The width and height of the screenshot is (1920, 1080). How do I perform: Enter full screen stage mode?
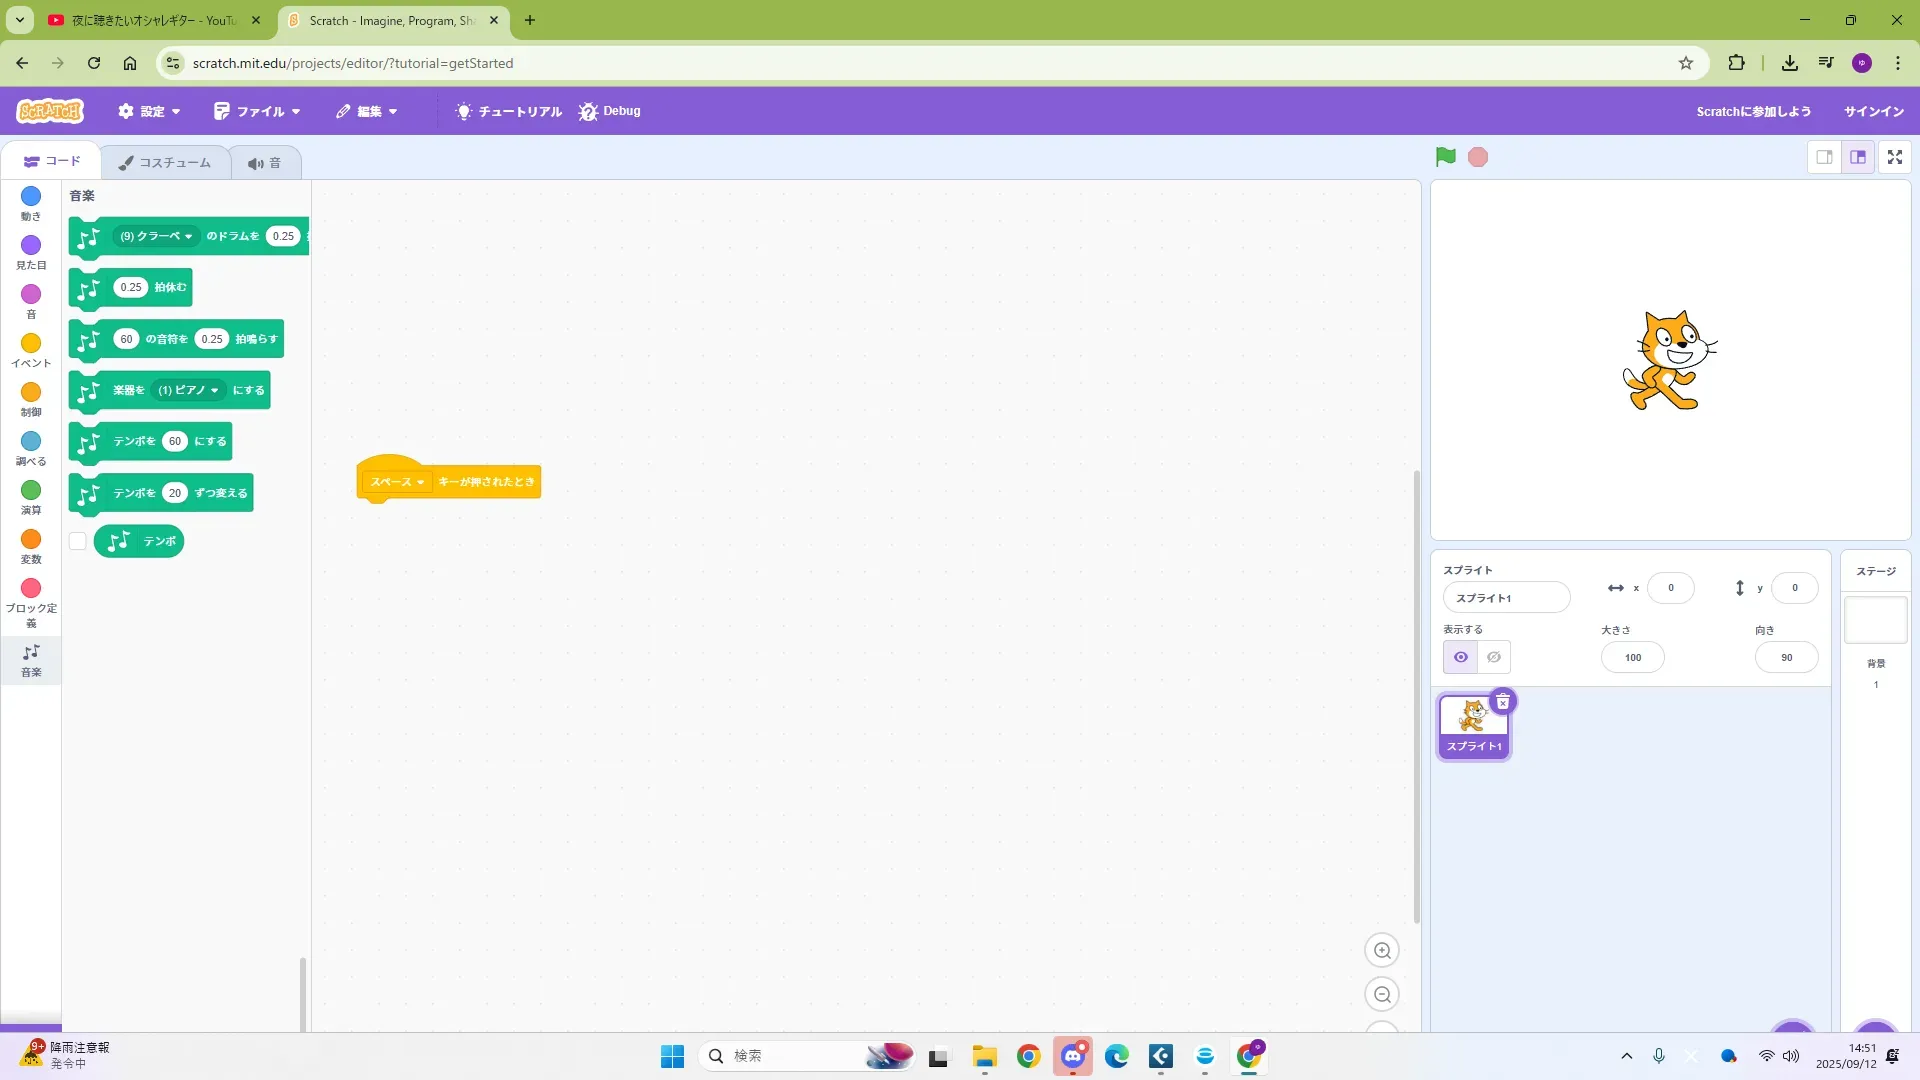(x=1894, y=157)
